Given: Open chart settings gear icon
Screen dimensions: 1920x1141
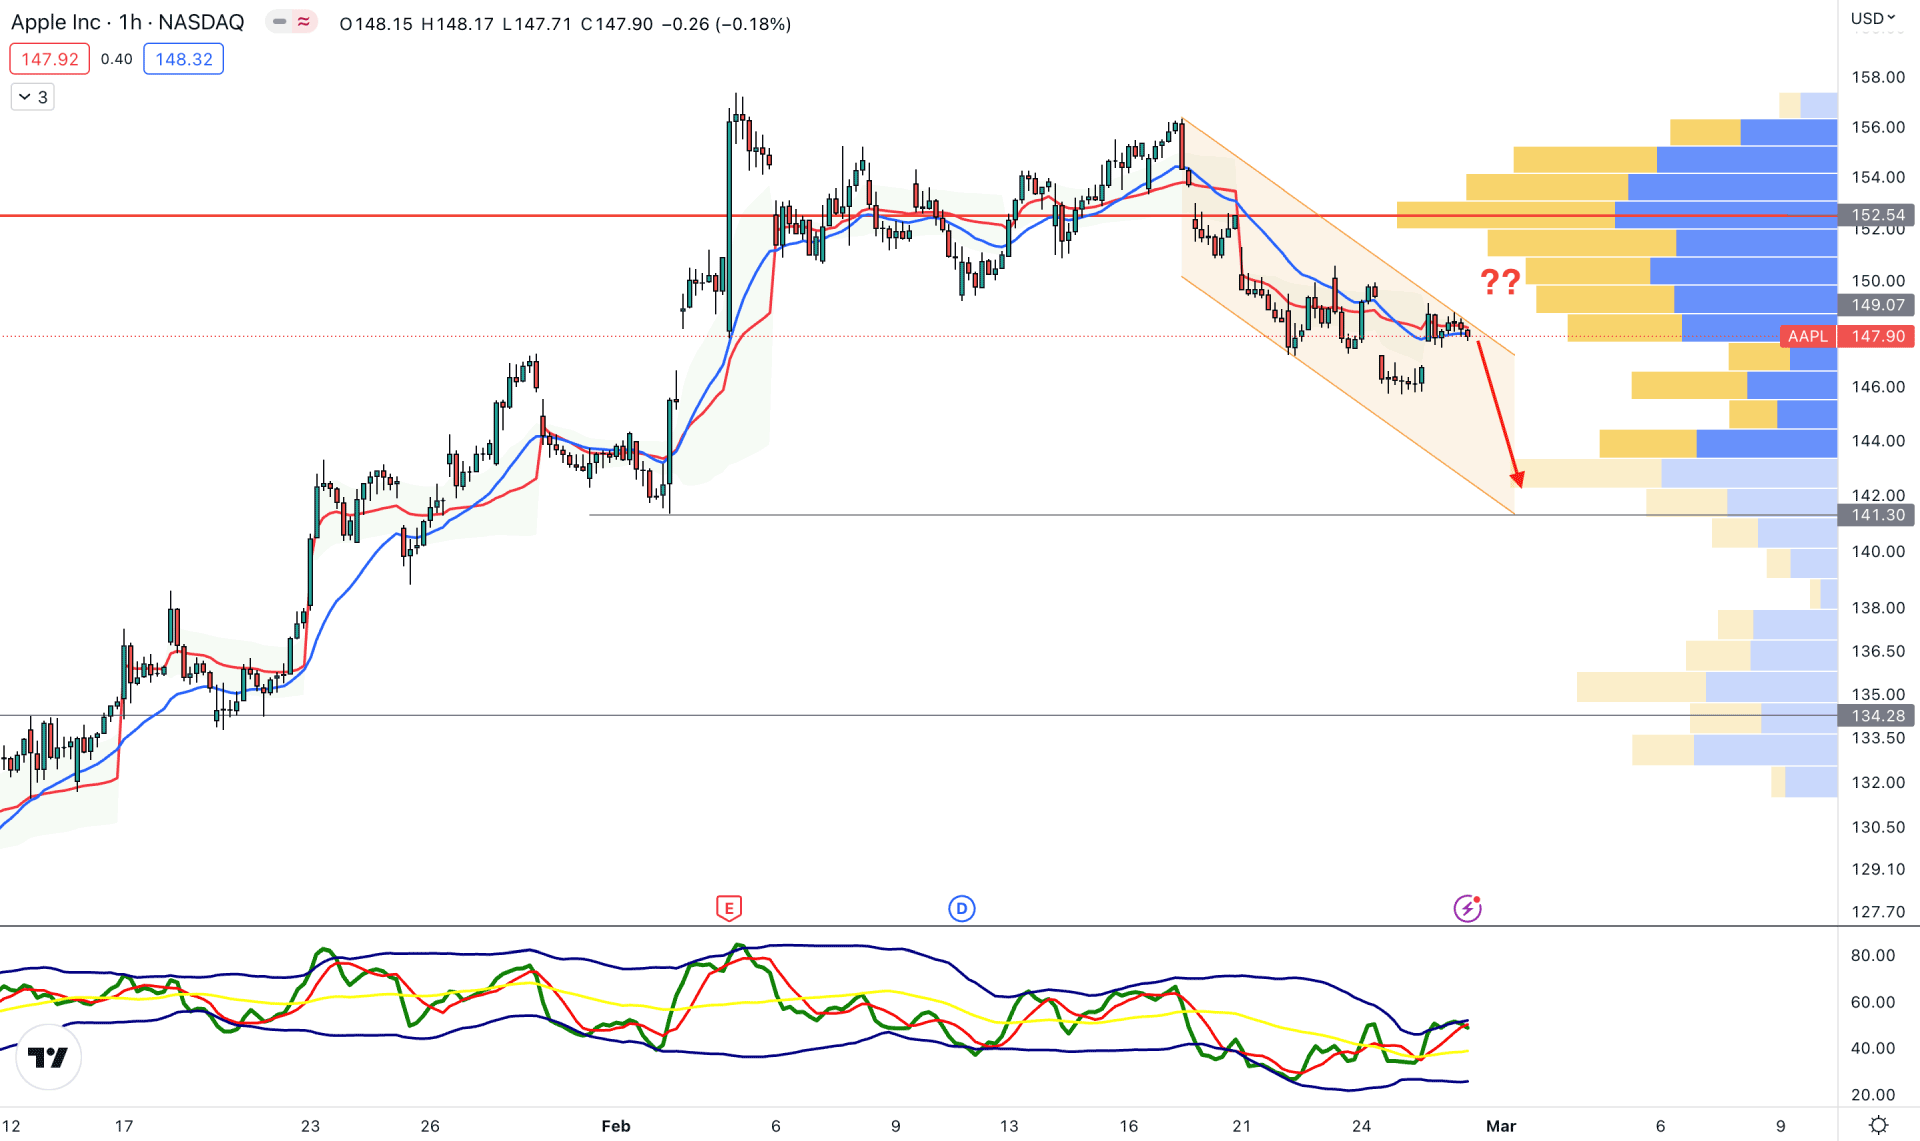Looking at the screenshot, I should [x=1878, y=1125].
